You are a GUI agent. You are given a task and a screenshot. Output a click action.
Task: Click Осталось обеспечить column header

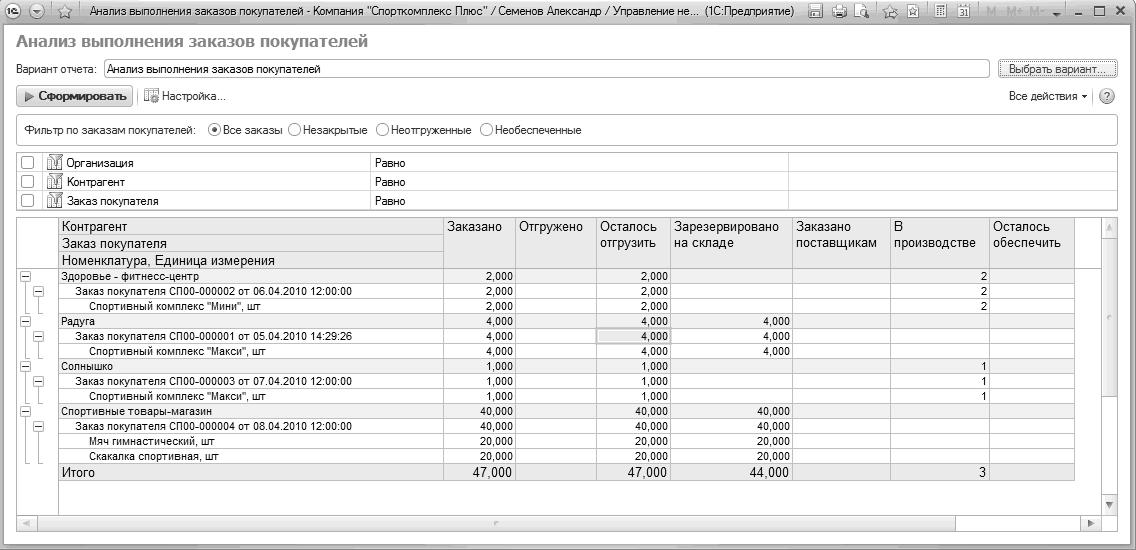pos(1032,243)
